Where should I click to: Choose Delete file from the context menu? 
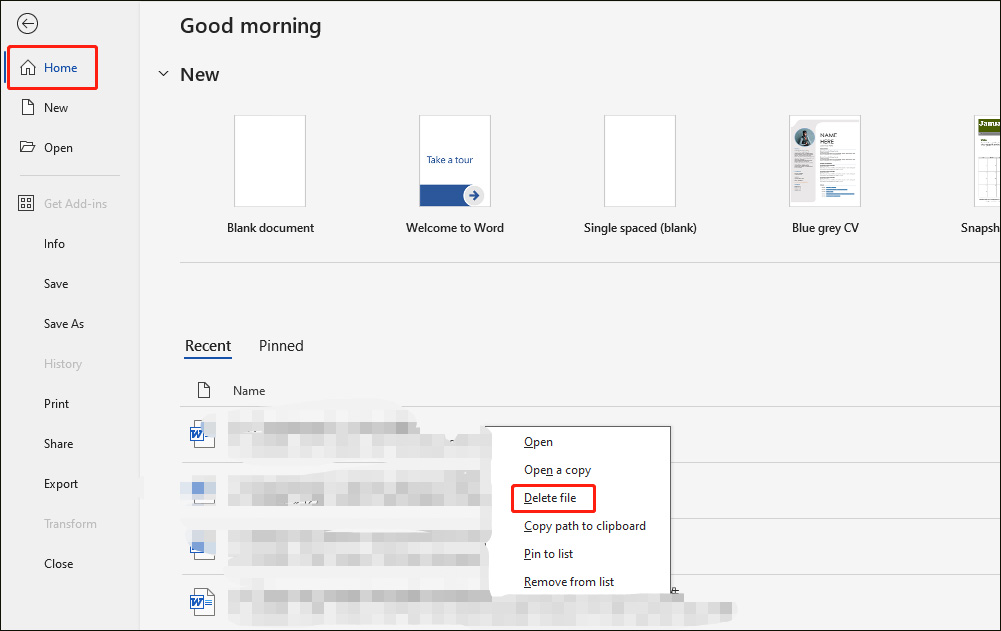click(553, 498)
